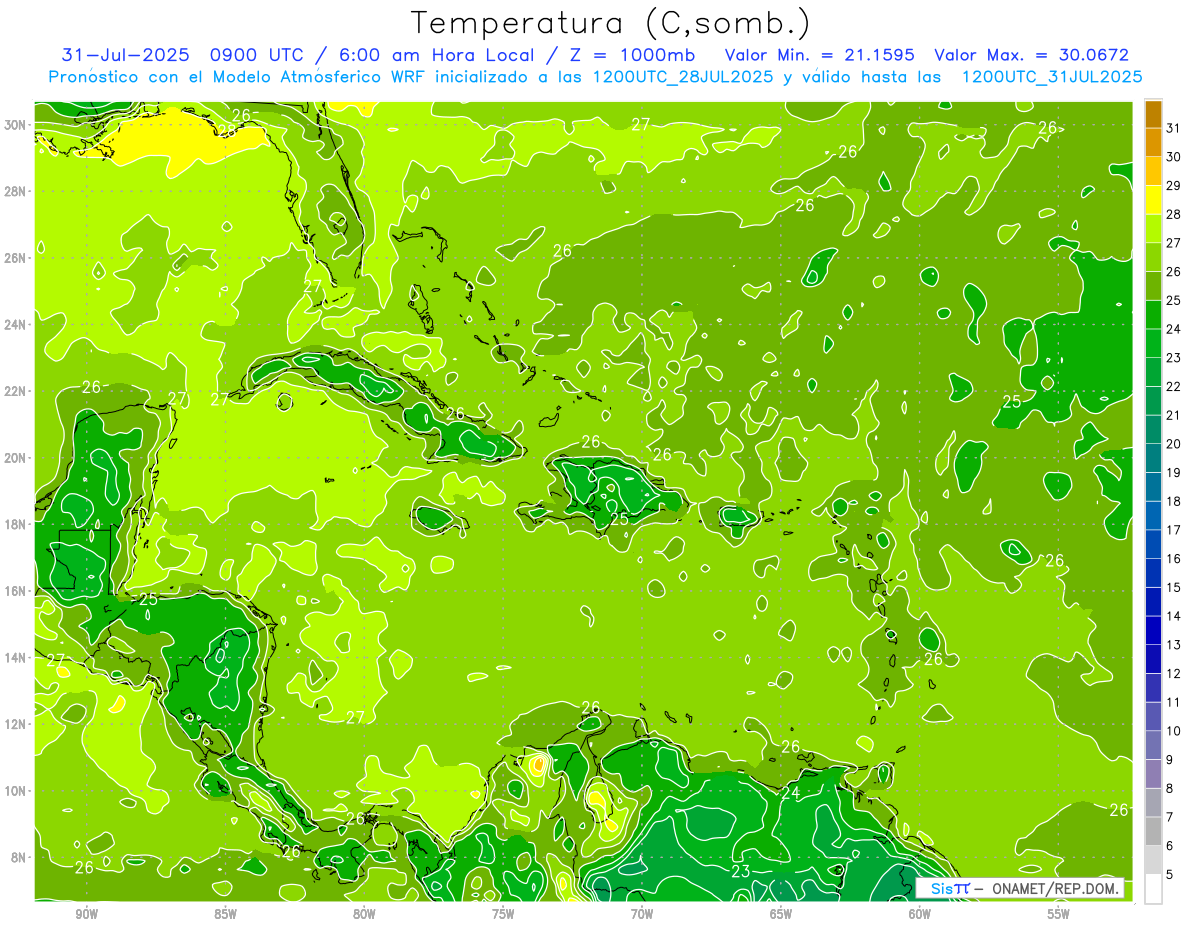Click the 'SisPI - ONAMET/REP.DOM.' credit label
Screen dimensions: 1200x927
click(1020, 888)
